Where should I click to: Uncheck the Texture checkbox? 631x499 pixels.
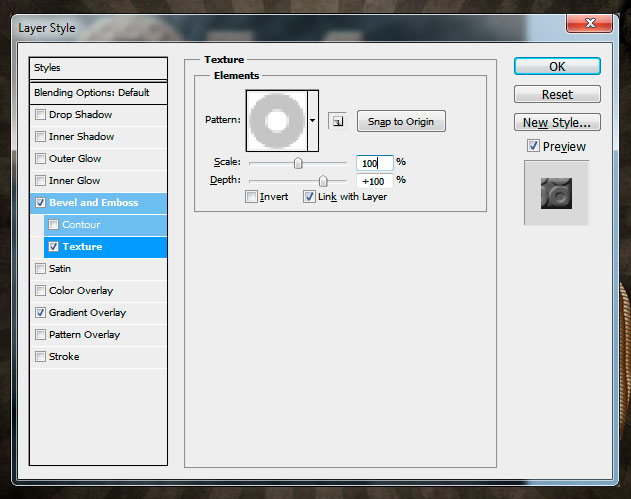tap(54, 246)
